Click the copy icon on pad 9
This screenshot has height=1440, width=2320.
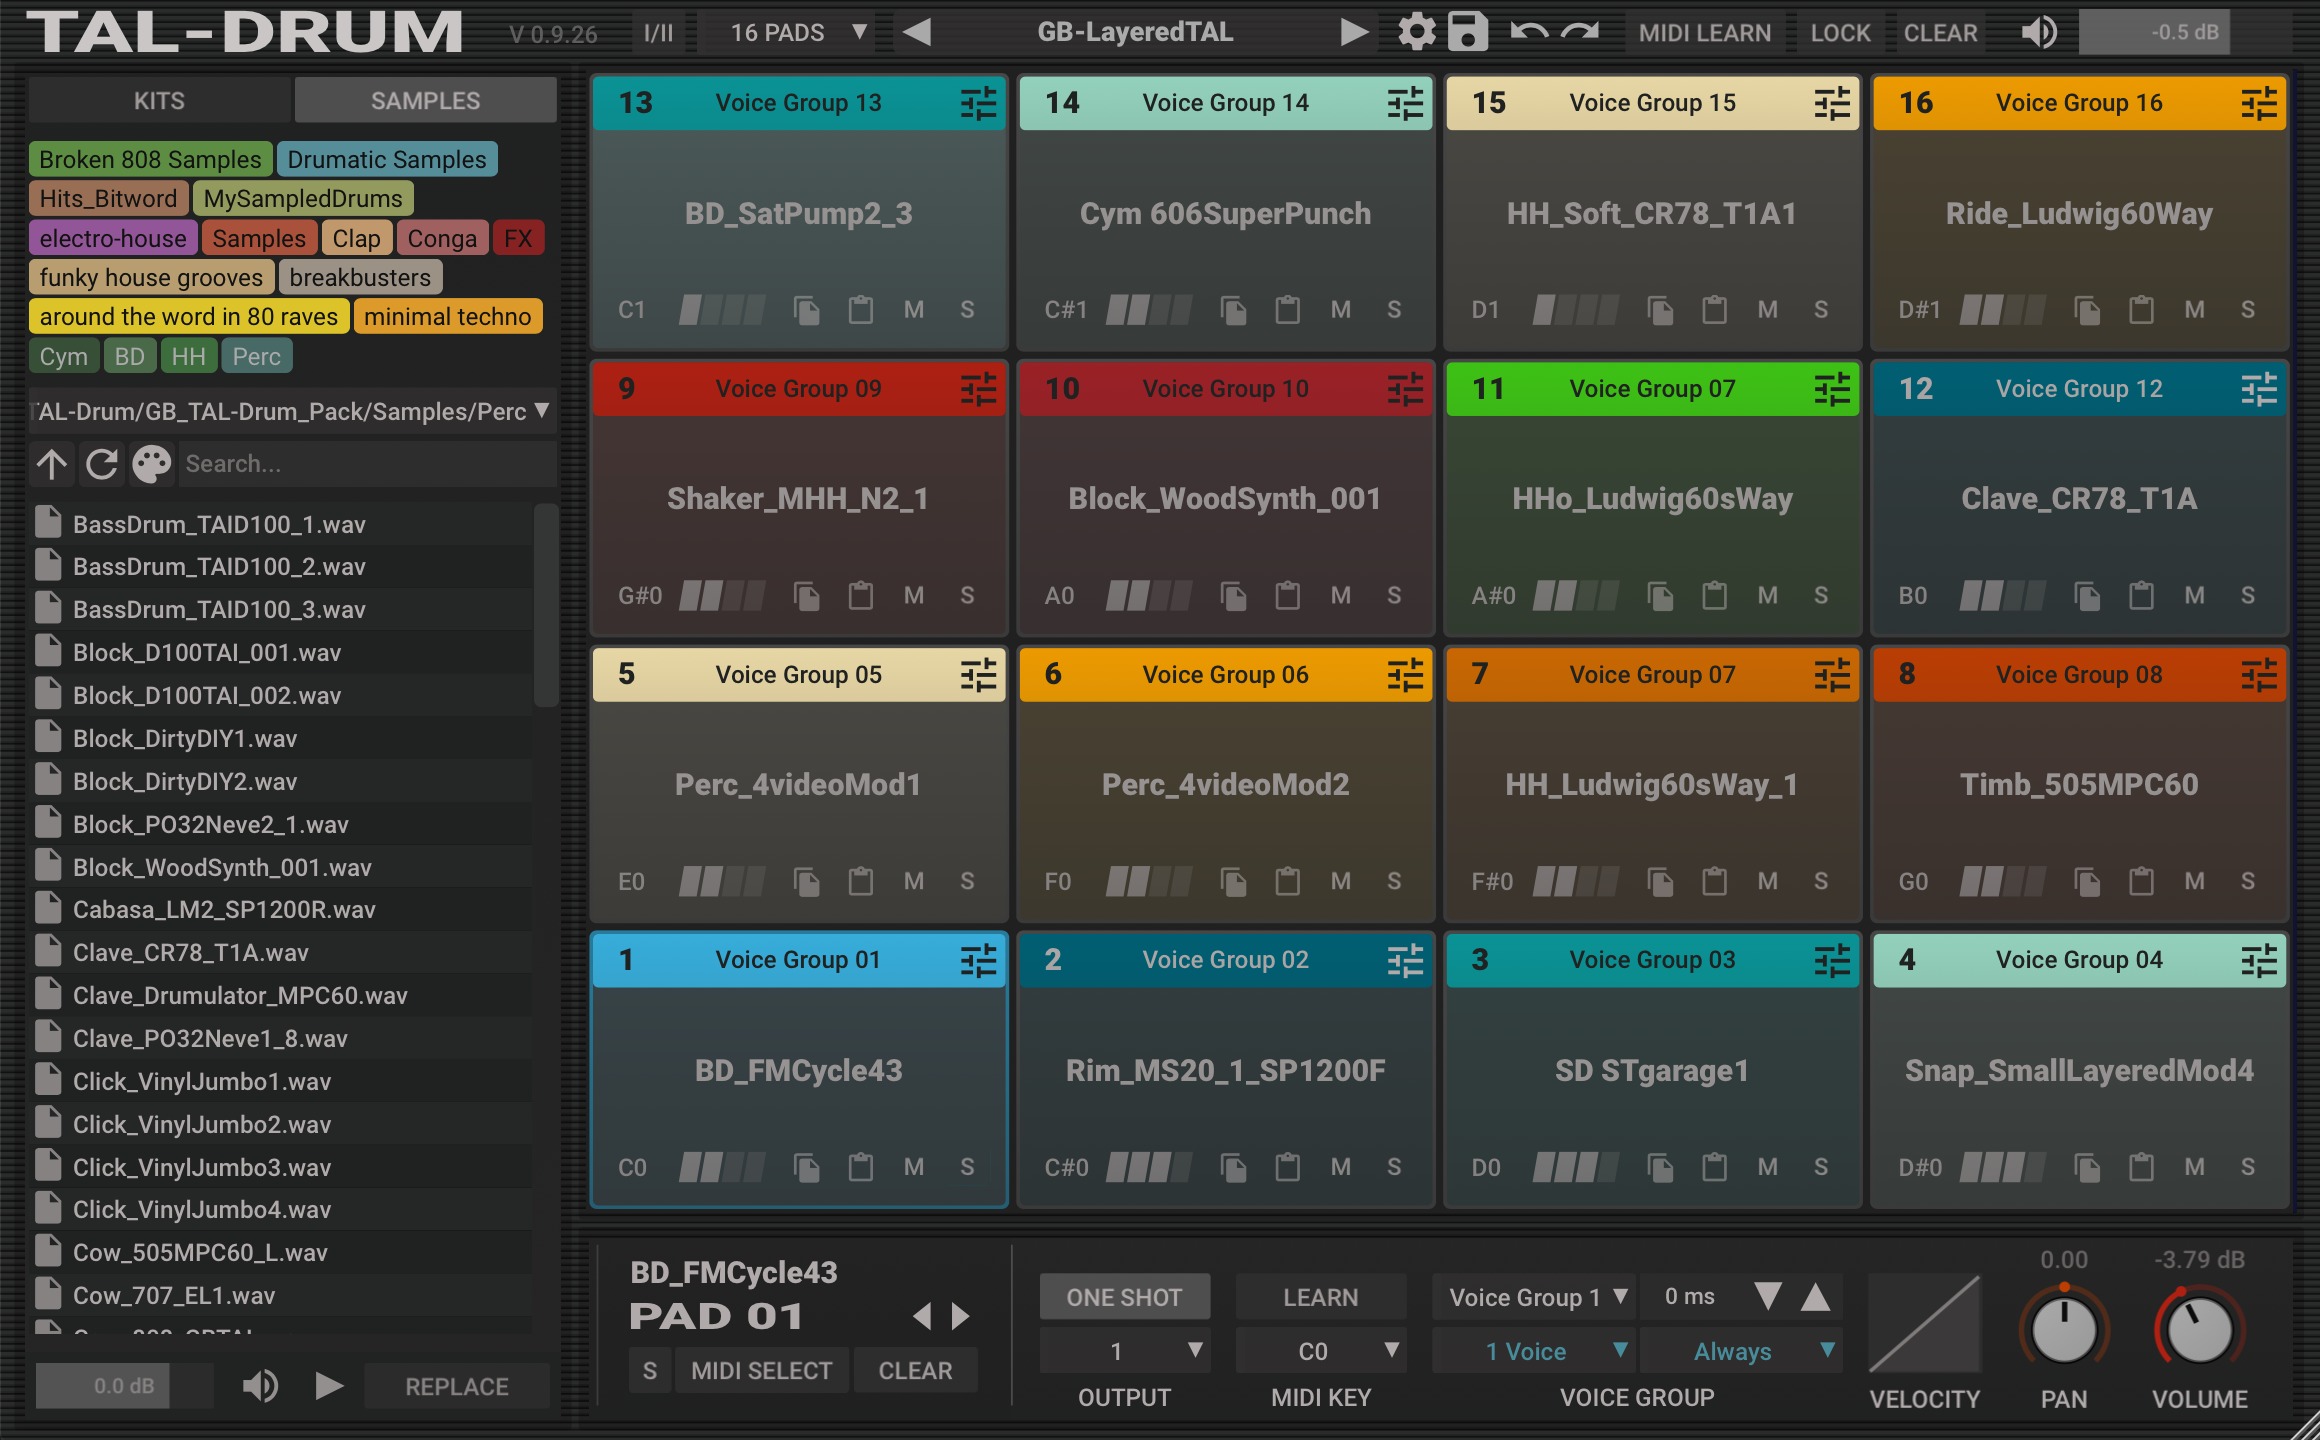point(806,596)
